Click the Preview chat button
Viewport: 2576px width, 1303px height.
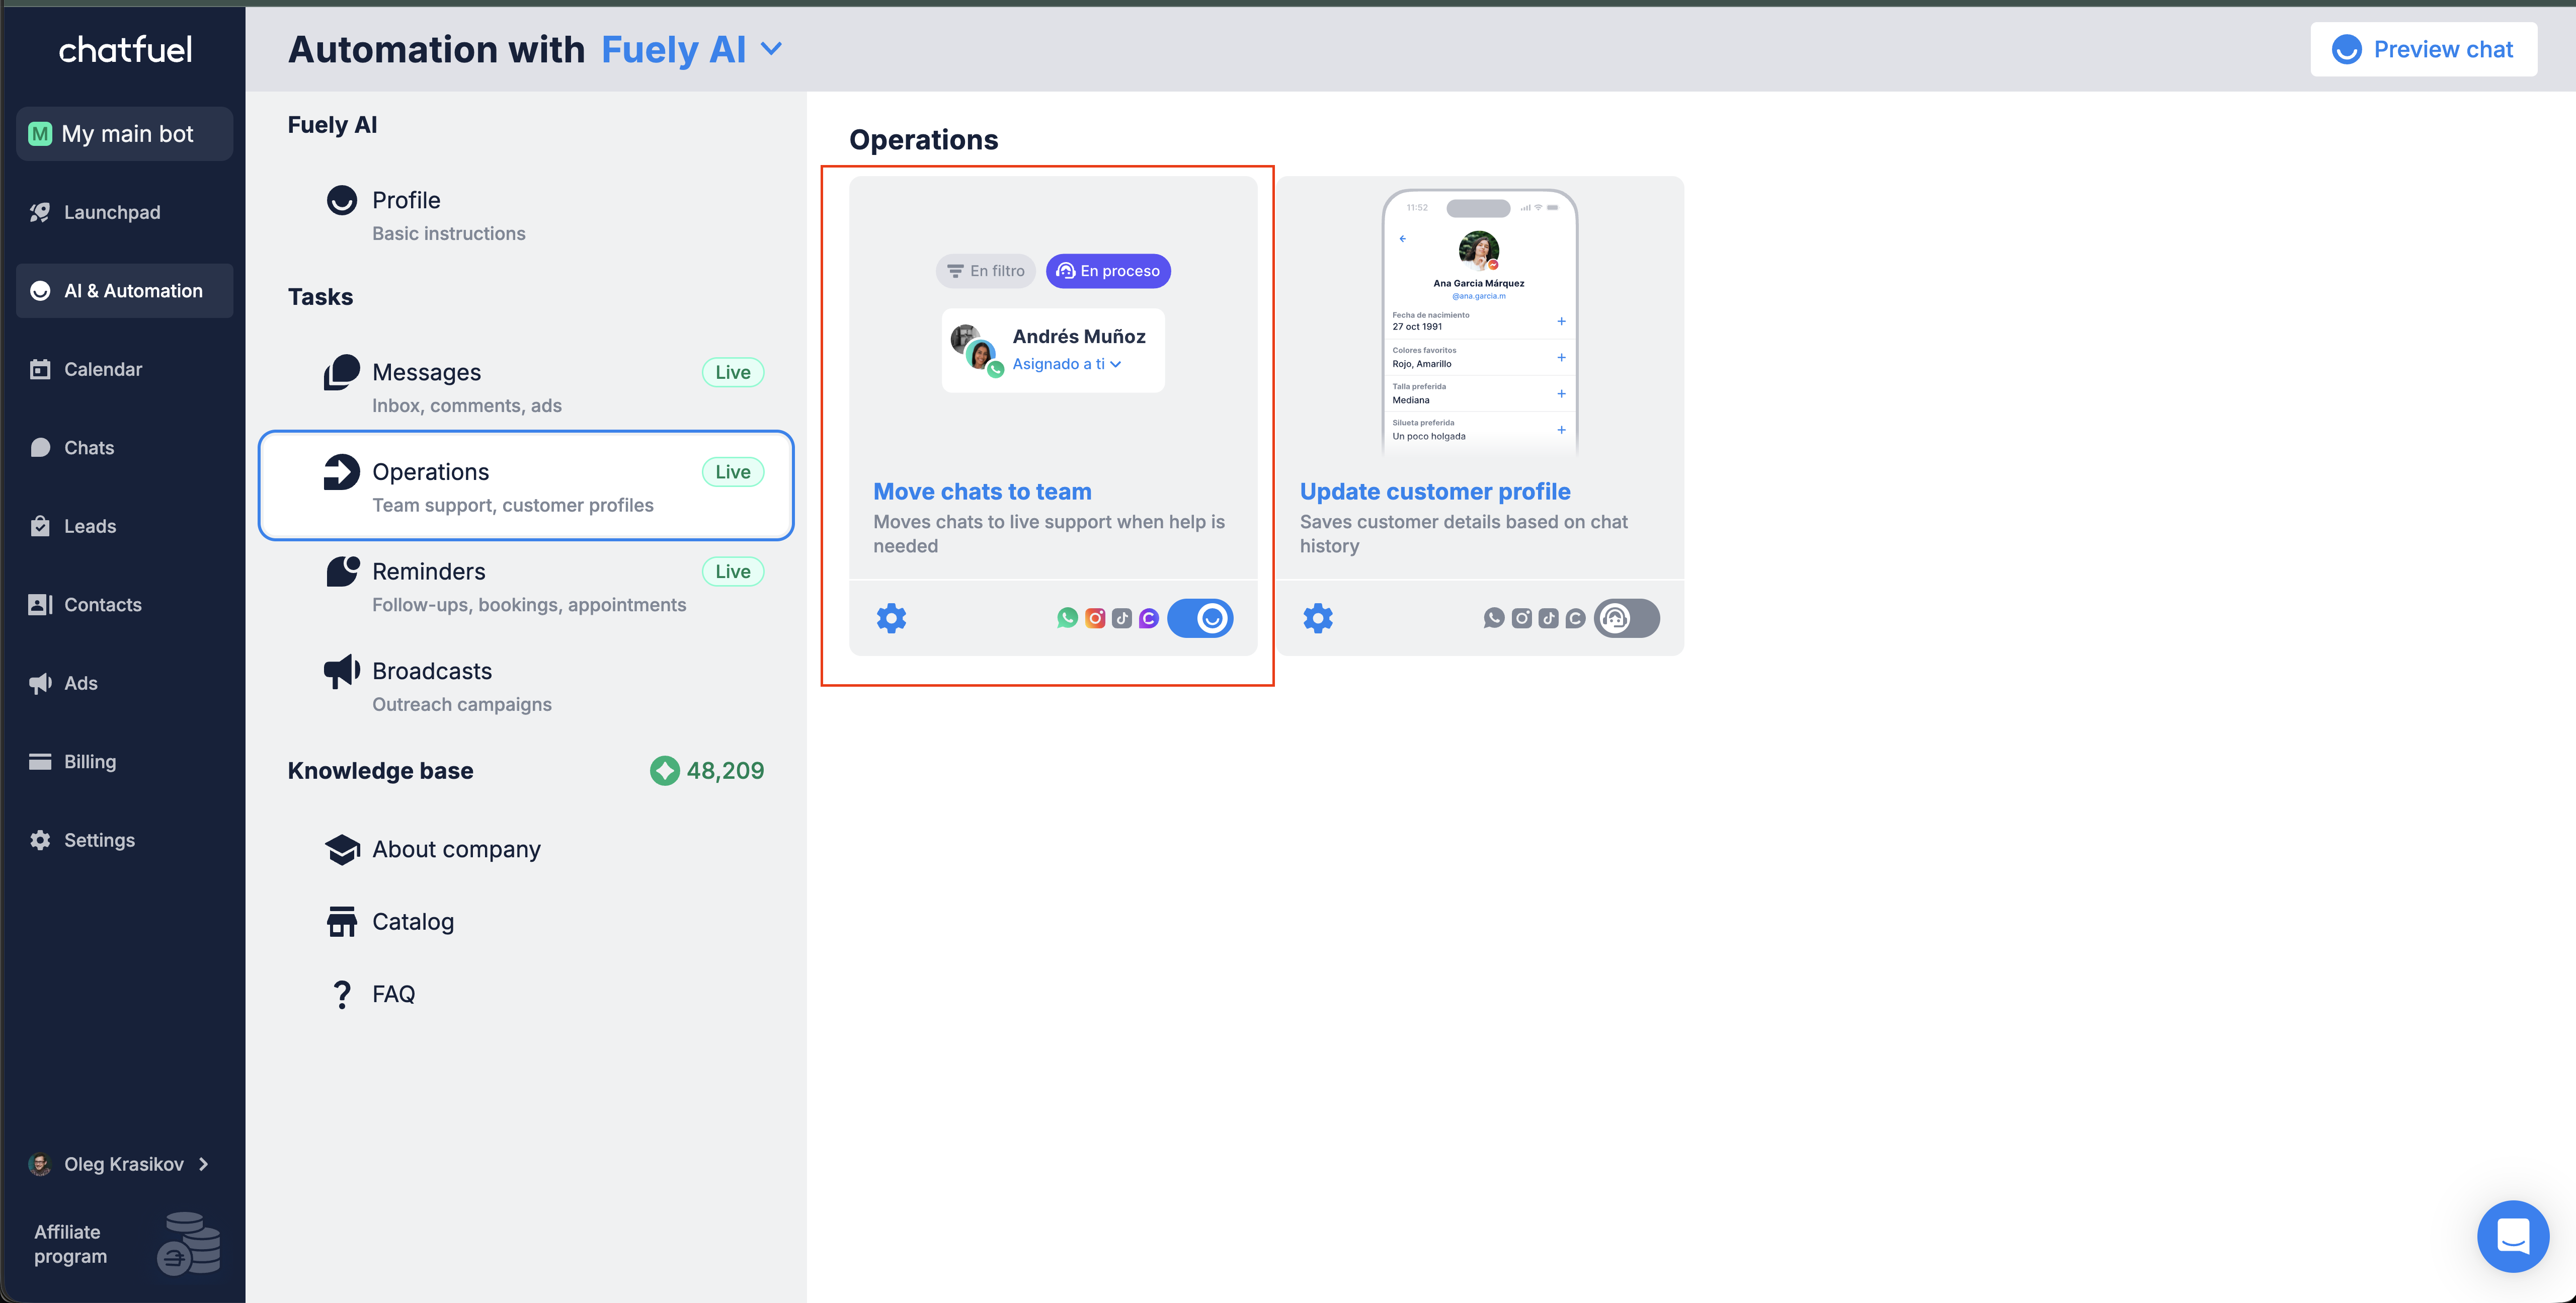click(x=2423, y=50)
